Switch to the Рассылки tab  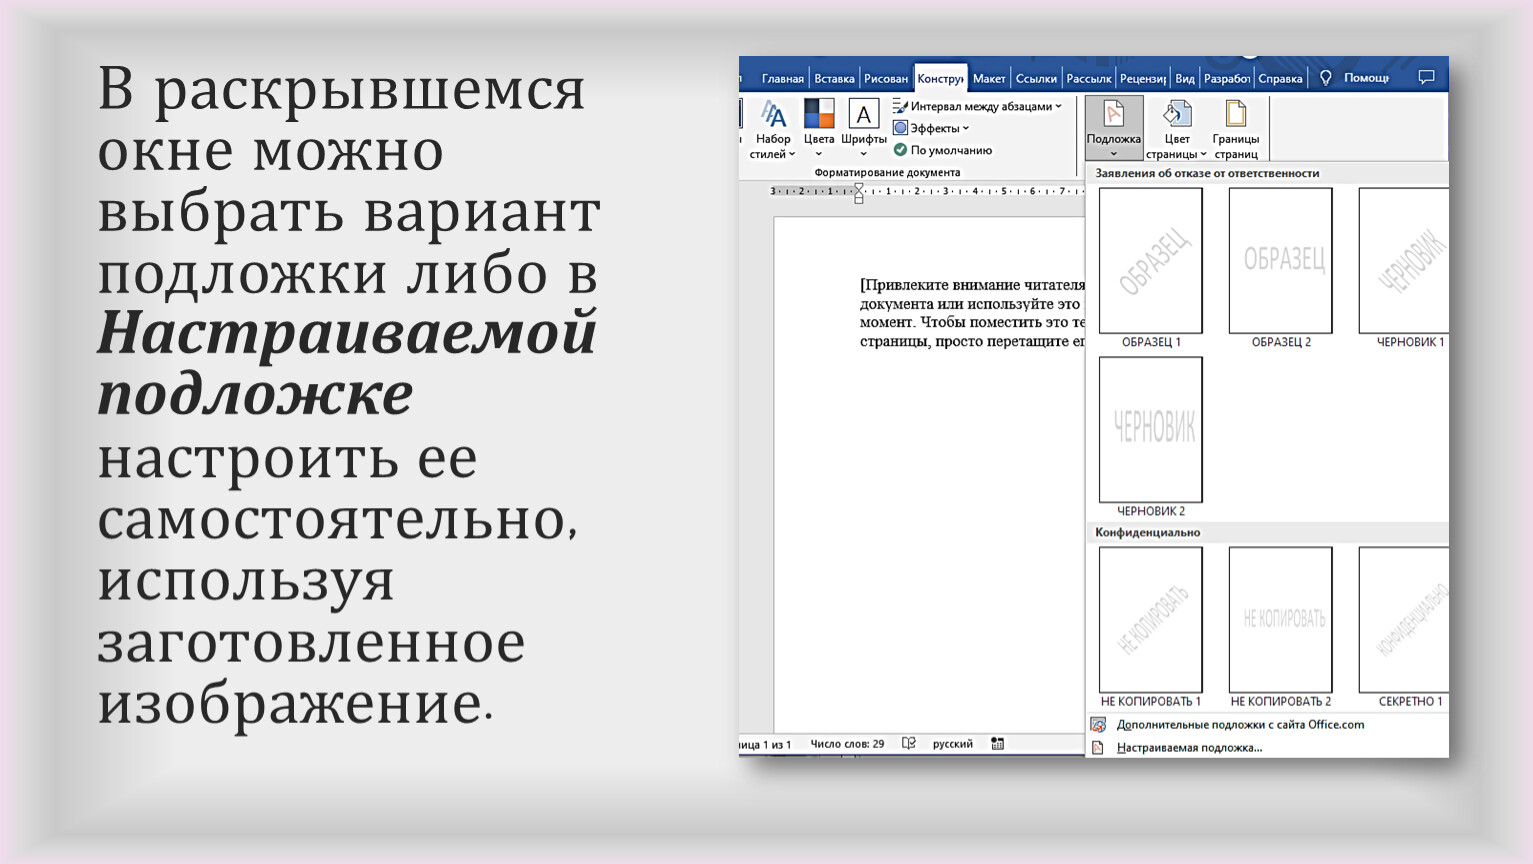[1089, 78]
